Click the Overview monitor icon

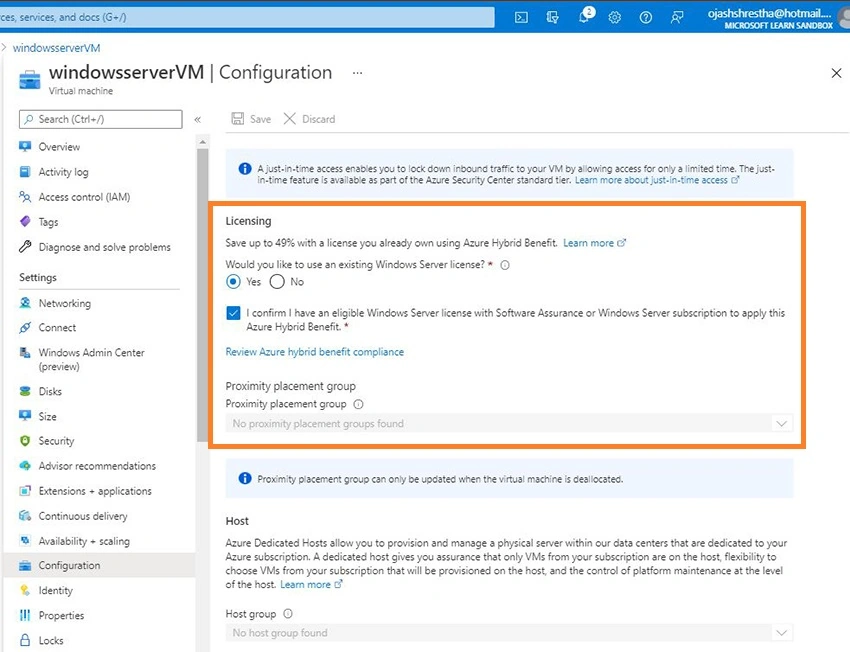pos(25,146)
